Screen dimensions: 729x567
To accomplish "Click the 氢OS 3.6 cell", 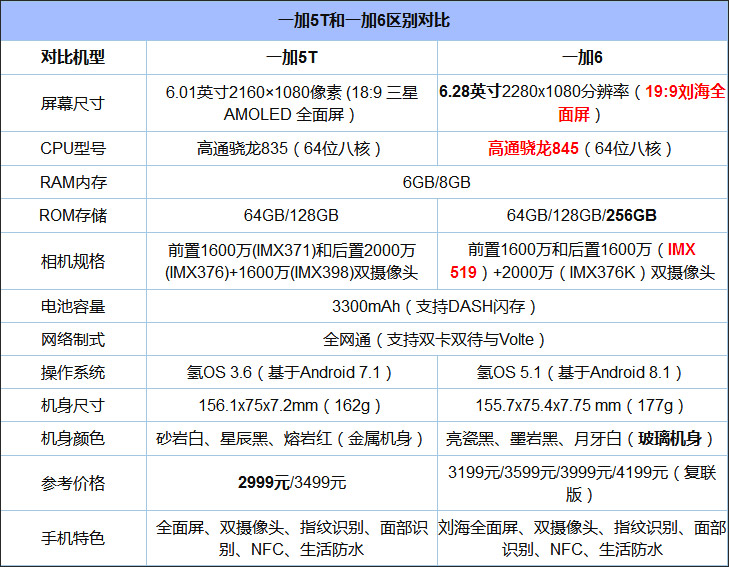I will 292,372.
